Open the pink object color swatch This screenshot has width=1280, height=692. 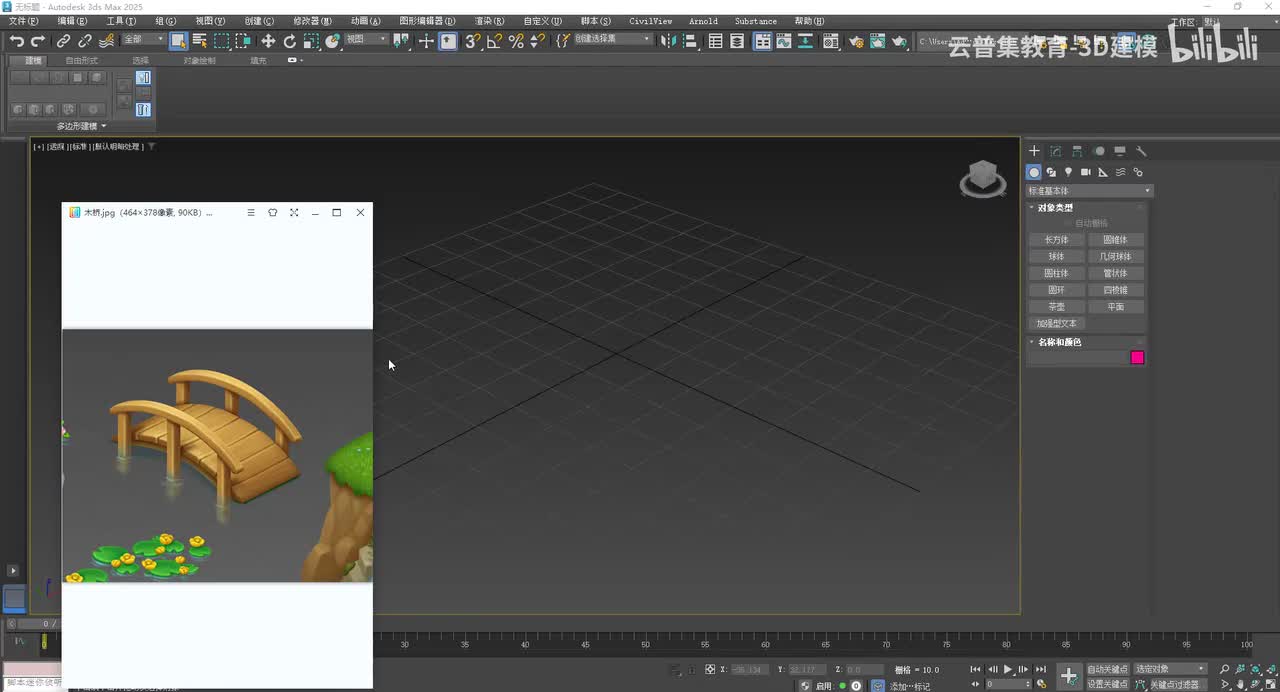click(x=1137, y=358)
